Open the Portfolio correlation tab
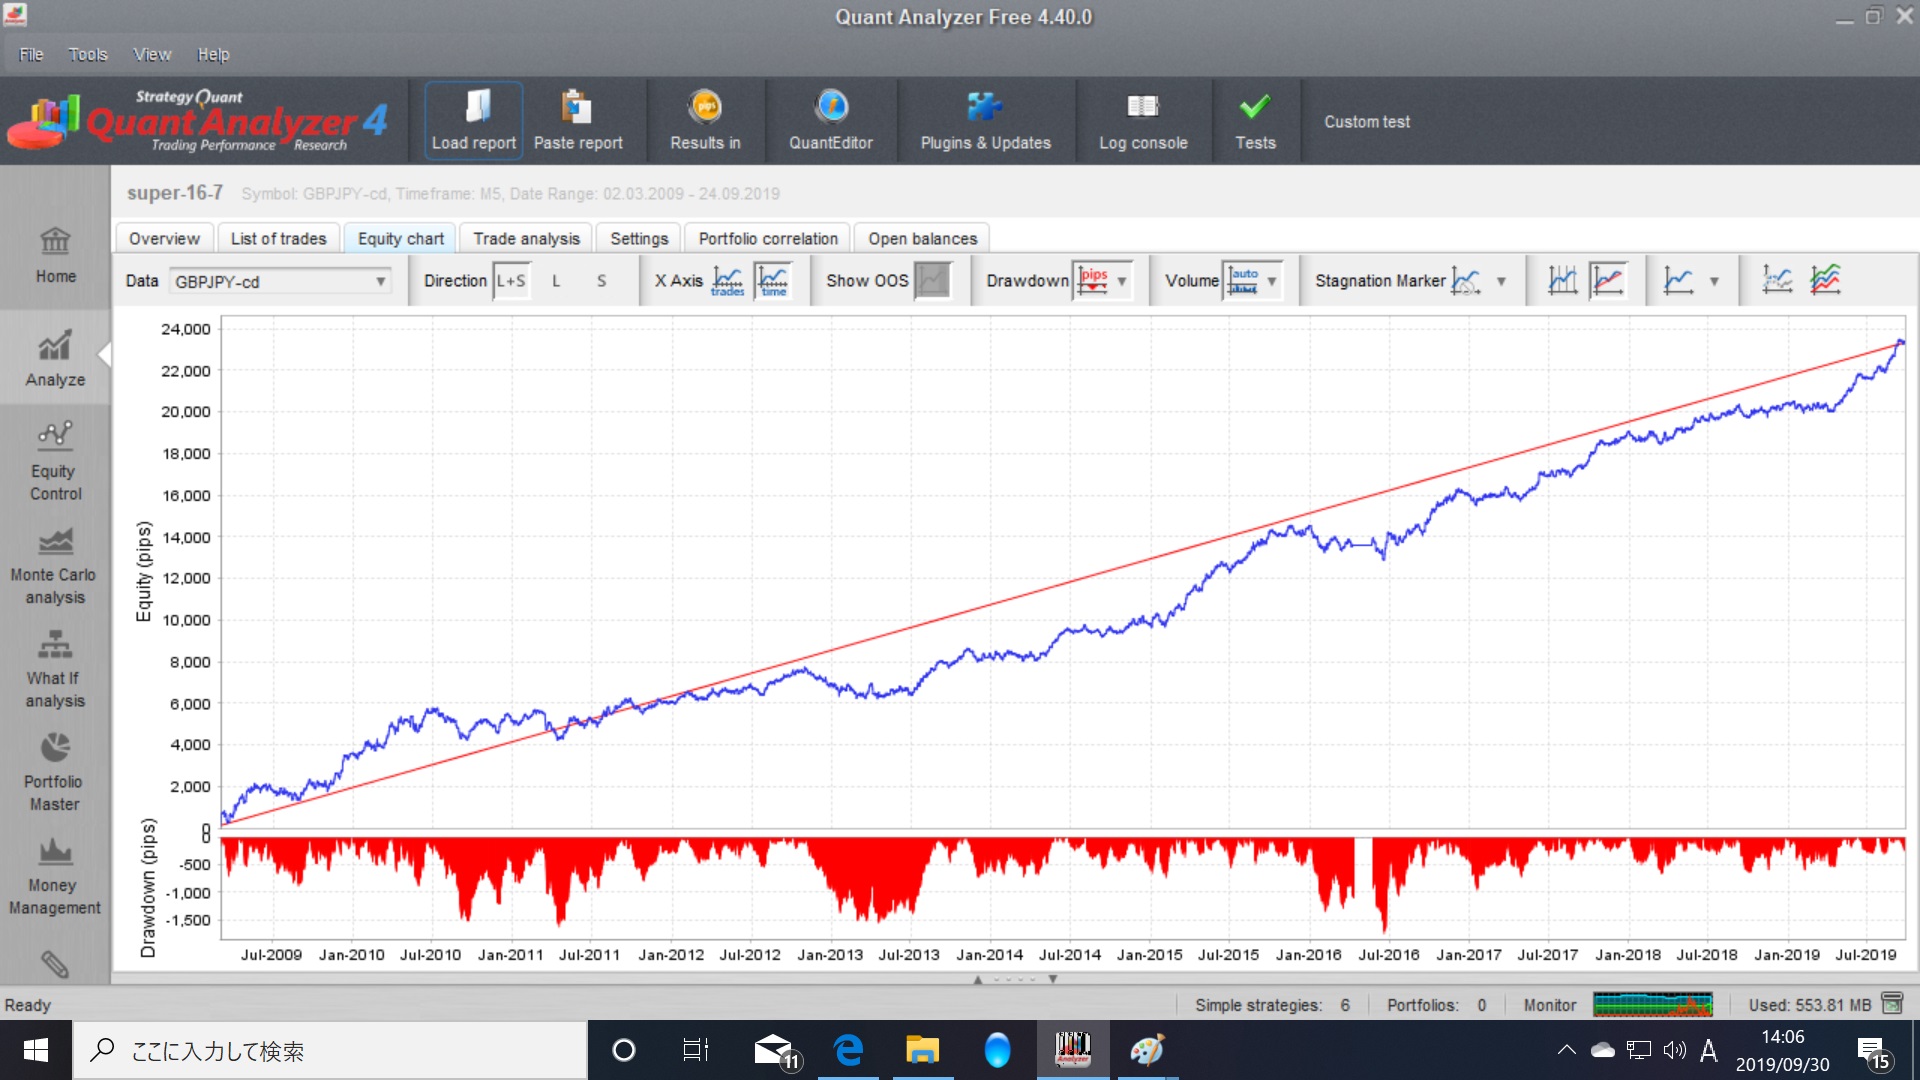This screenshot has width=1920, height=1080. point(767,239)
